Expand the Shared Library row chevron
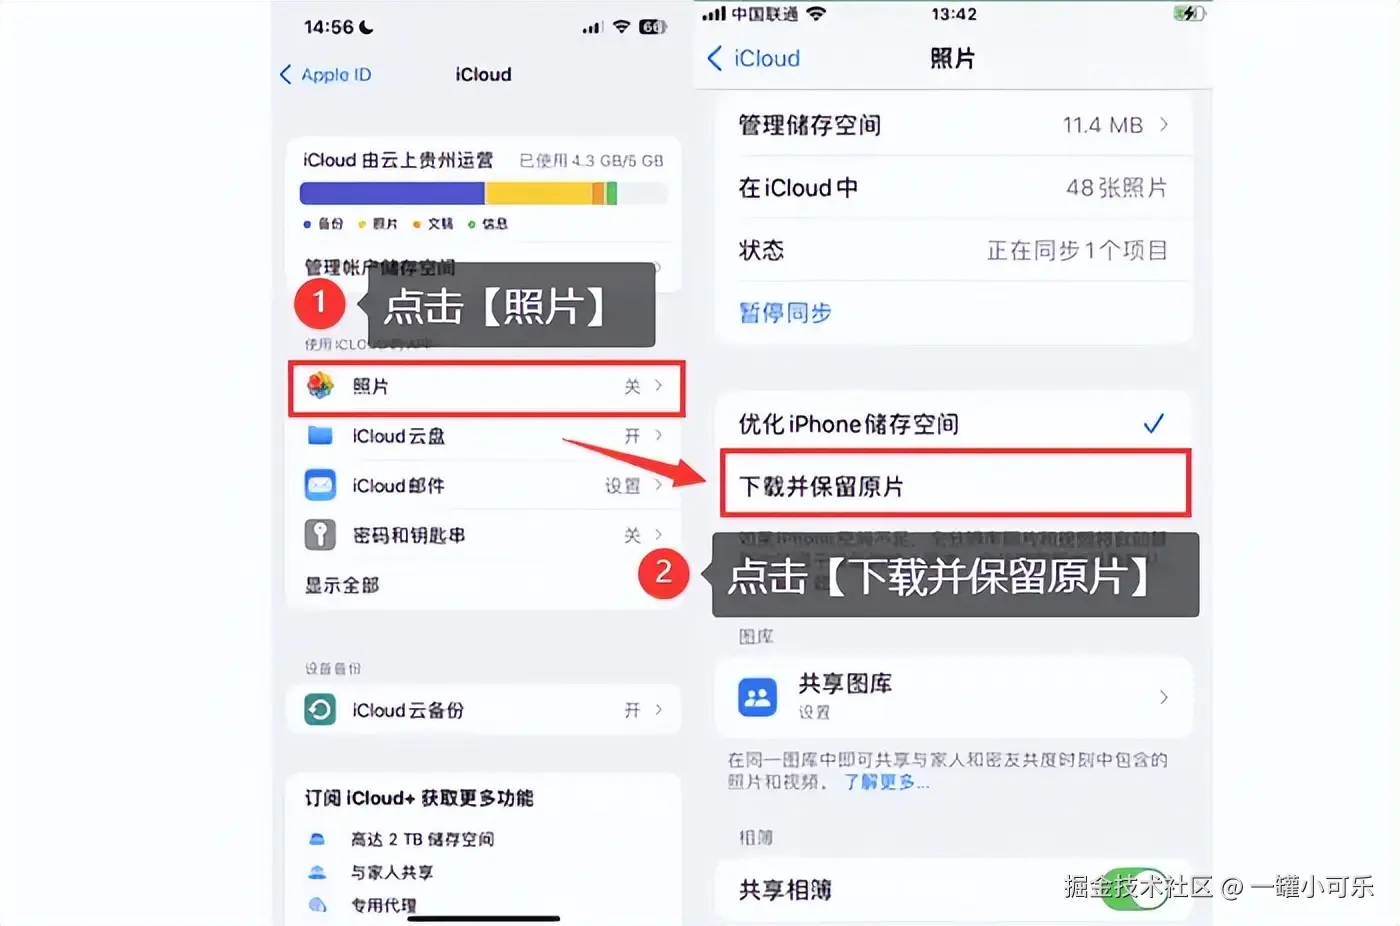Screen dimensions: 1400x926 click(1164, 697)
